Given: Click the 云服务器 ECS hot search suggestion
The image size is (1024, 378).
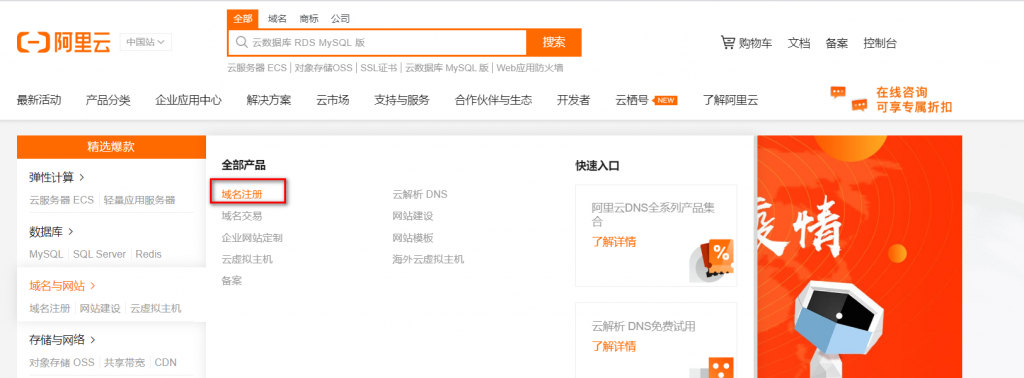Looking at the screenshot, I should [x=257, y=67].
